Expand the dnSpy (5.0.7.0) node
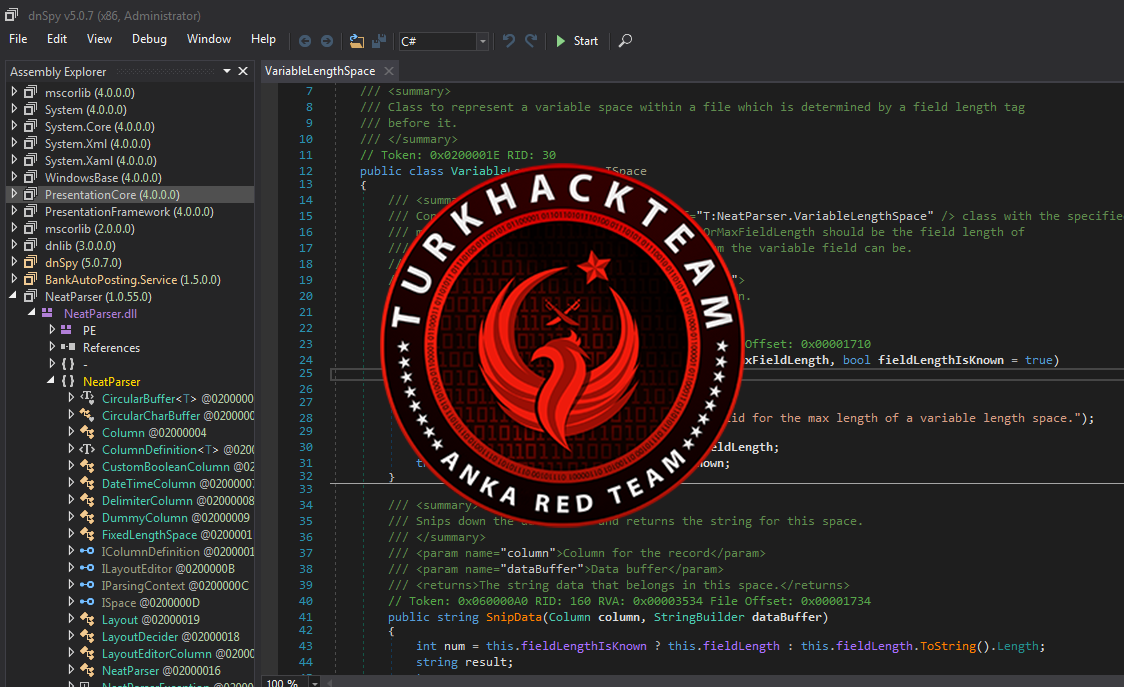The height and width of the screenshot is (687, 1124). click(x=14, y=262)
